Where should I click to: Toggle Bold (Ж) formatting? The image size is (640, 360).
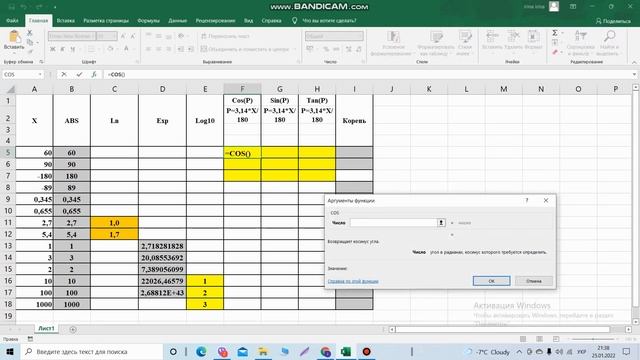coord(53,49)
